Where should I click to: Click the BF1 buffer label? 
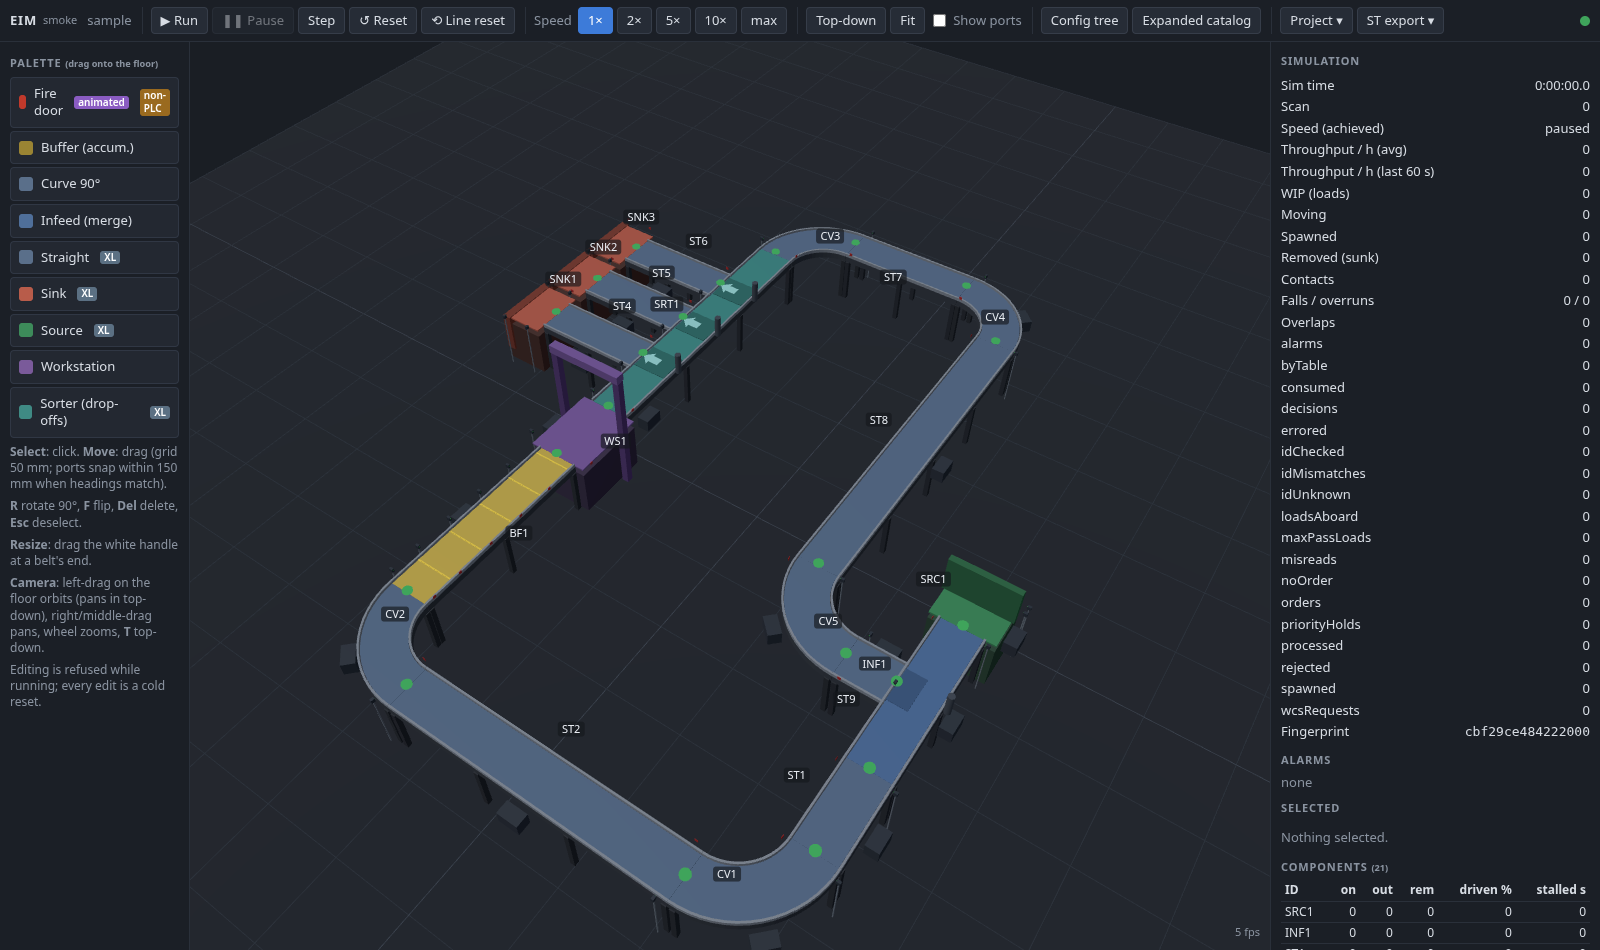518,533
